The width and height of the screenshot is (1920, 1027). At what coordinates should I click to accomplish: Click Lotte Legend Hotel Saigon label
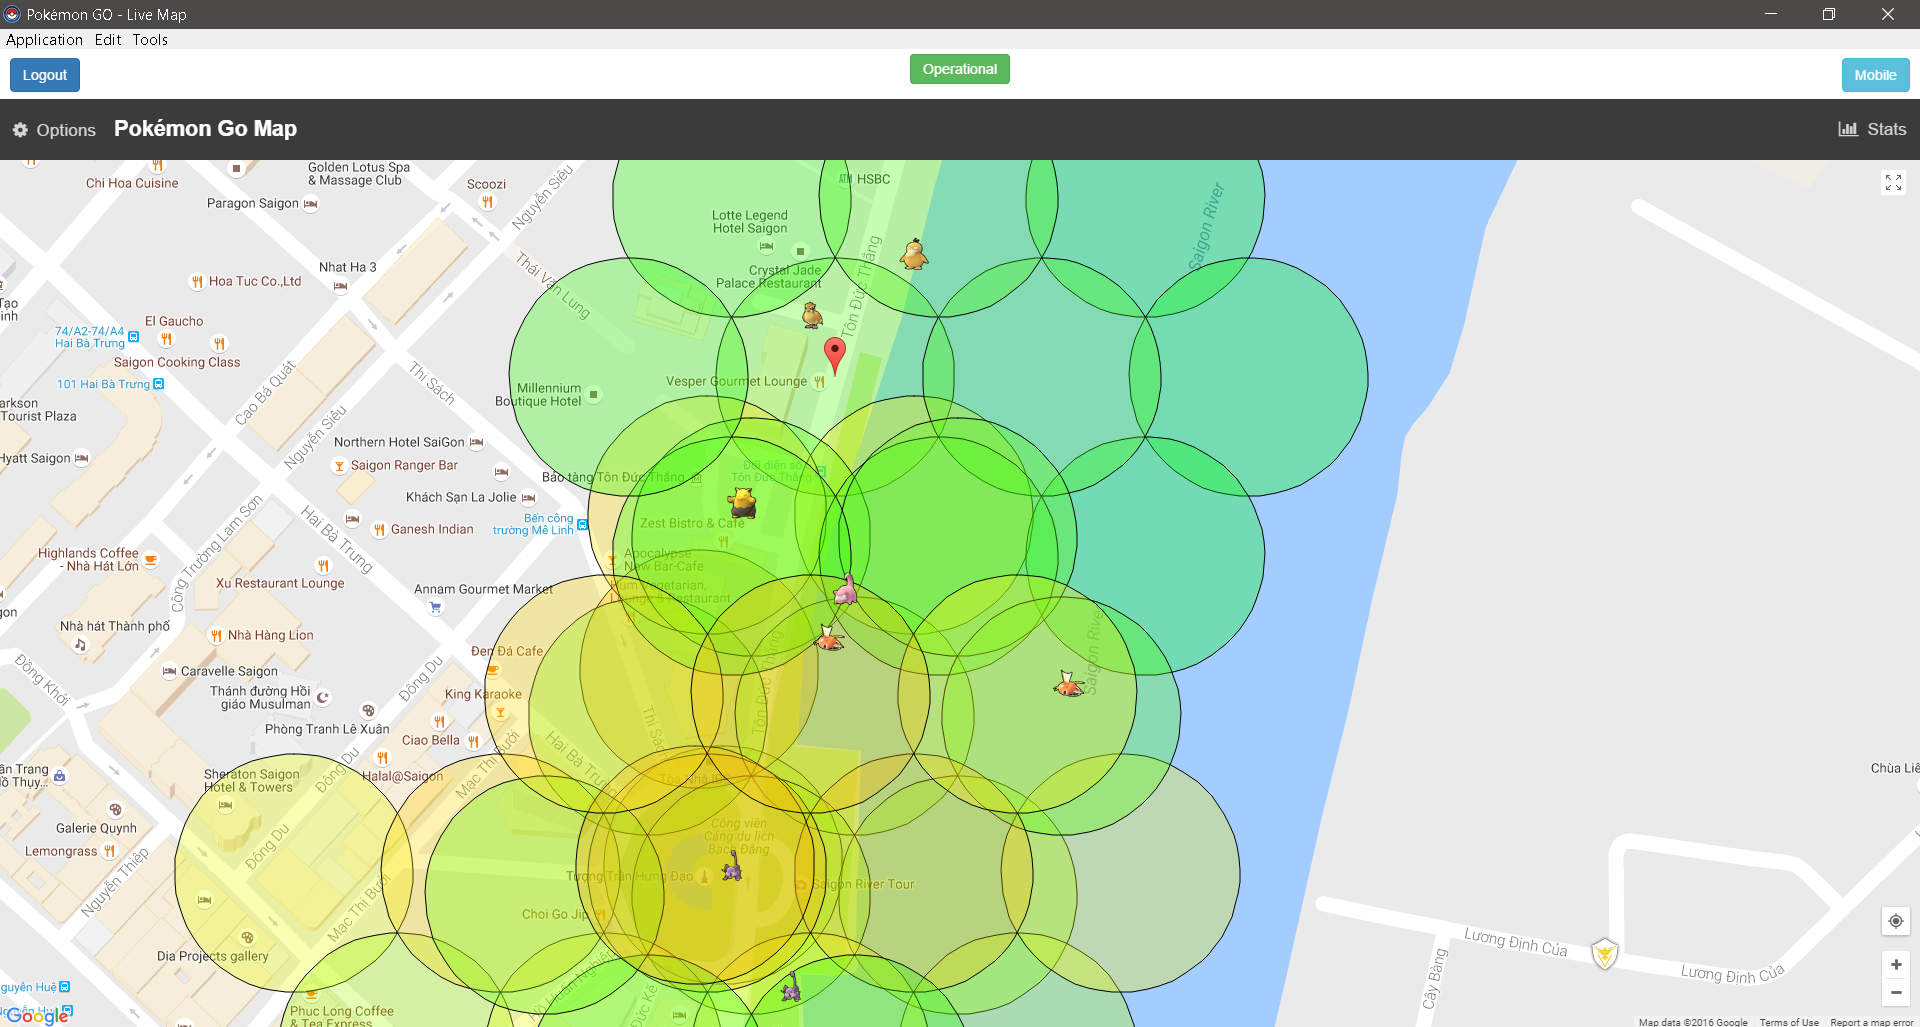pos(750,222)
